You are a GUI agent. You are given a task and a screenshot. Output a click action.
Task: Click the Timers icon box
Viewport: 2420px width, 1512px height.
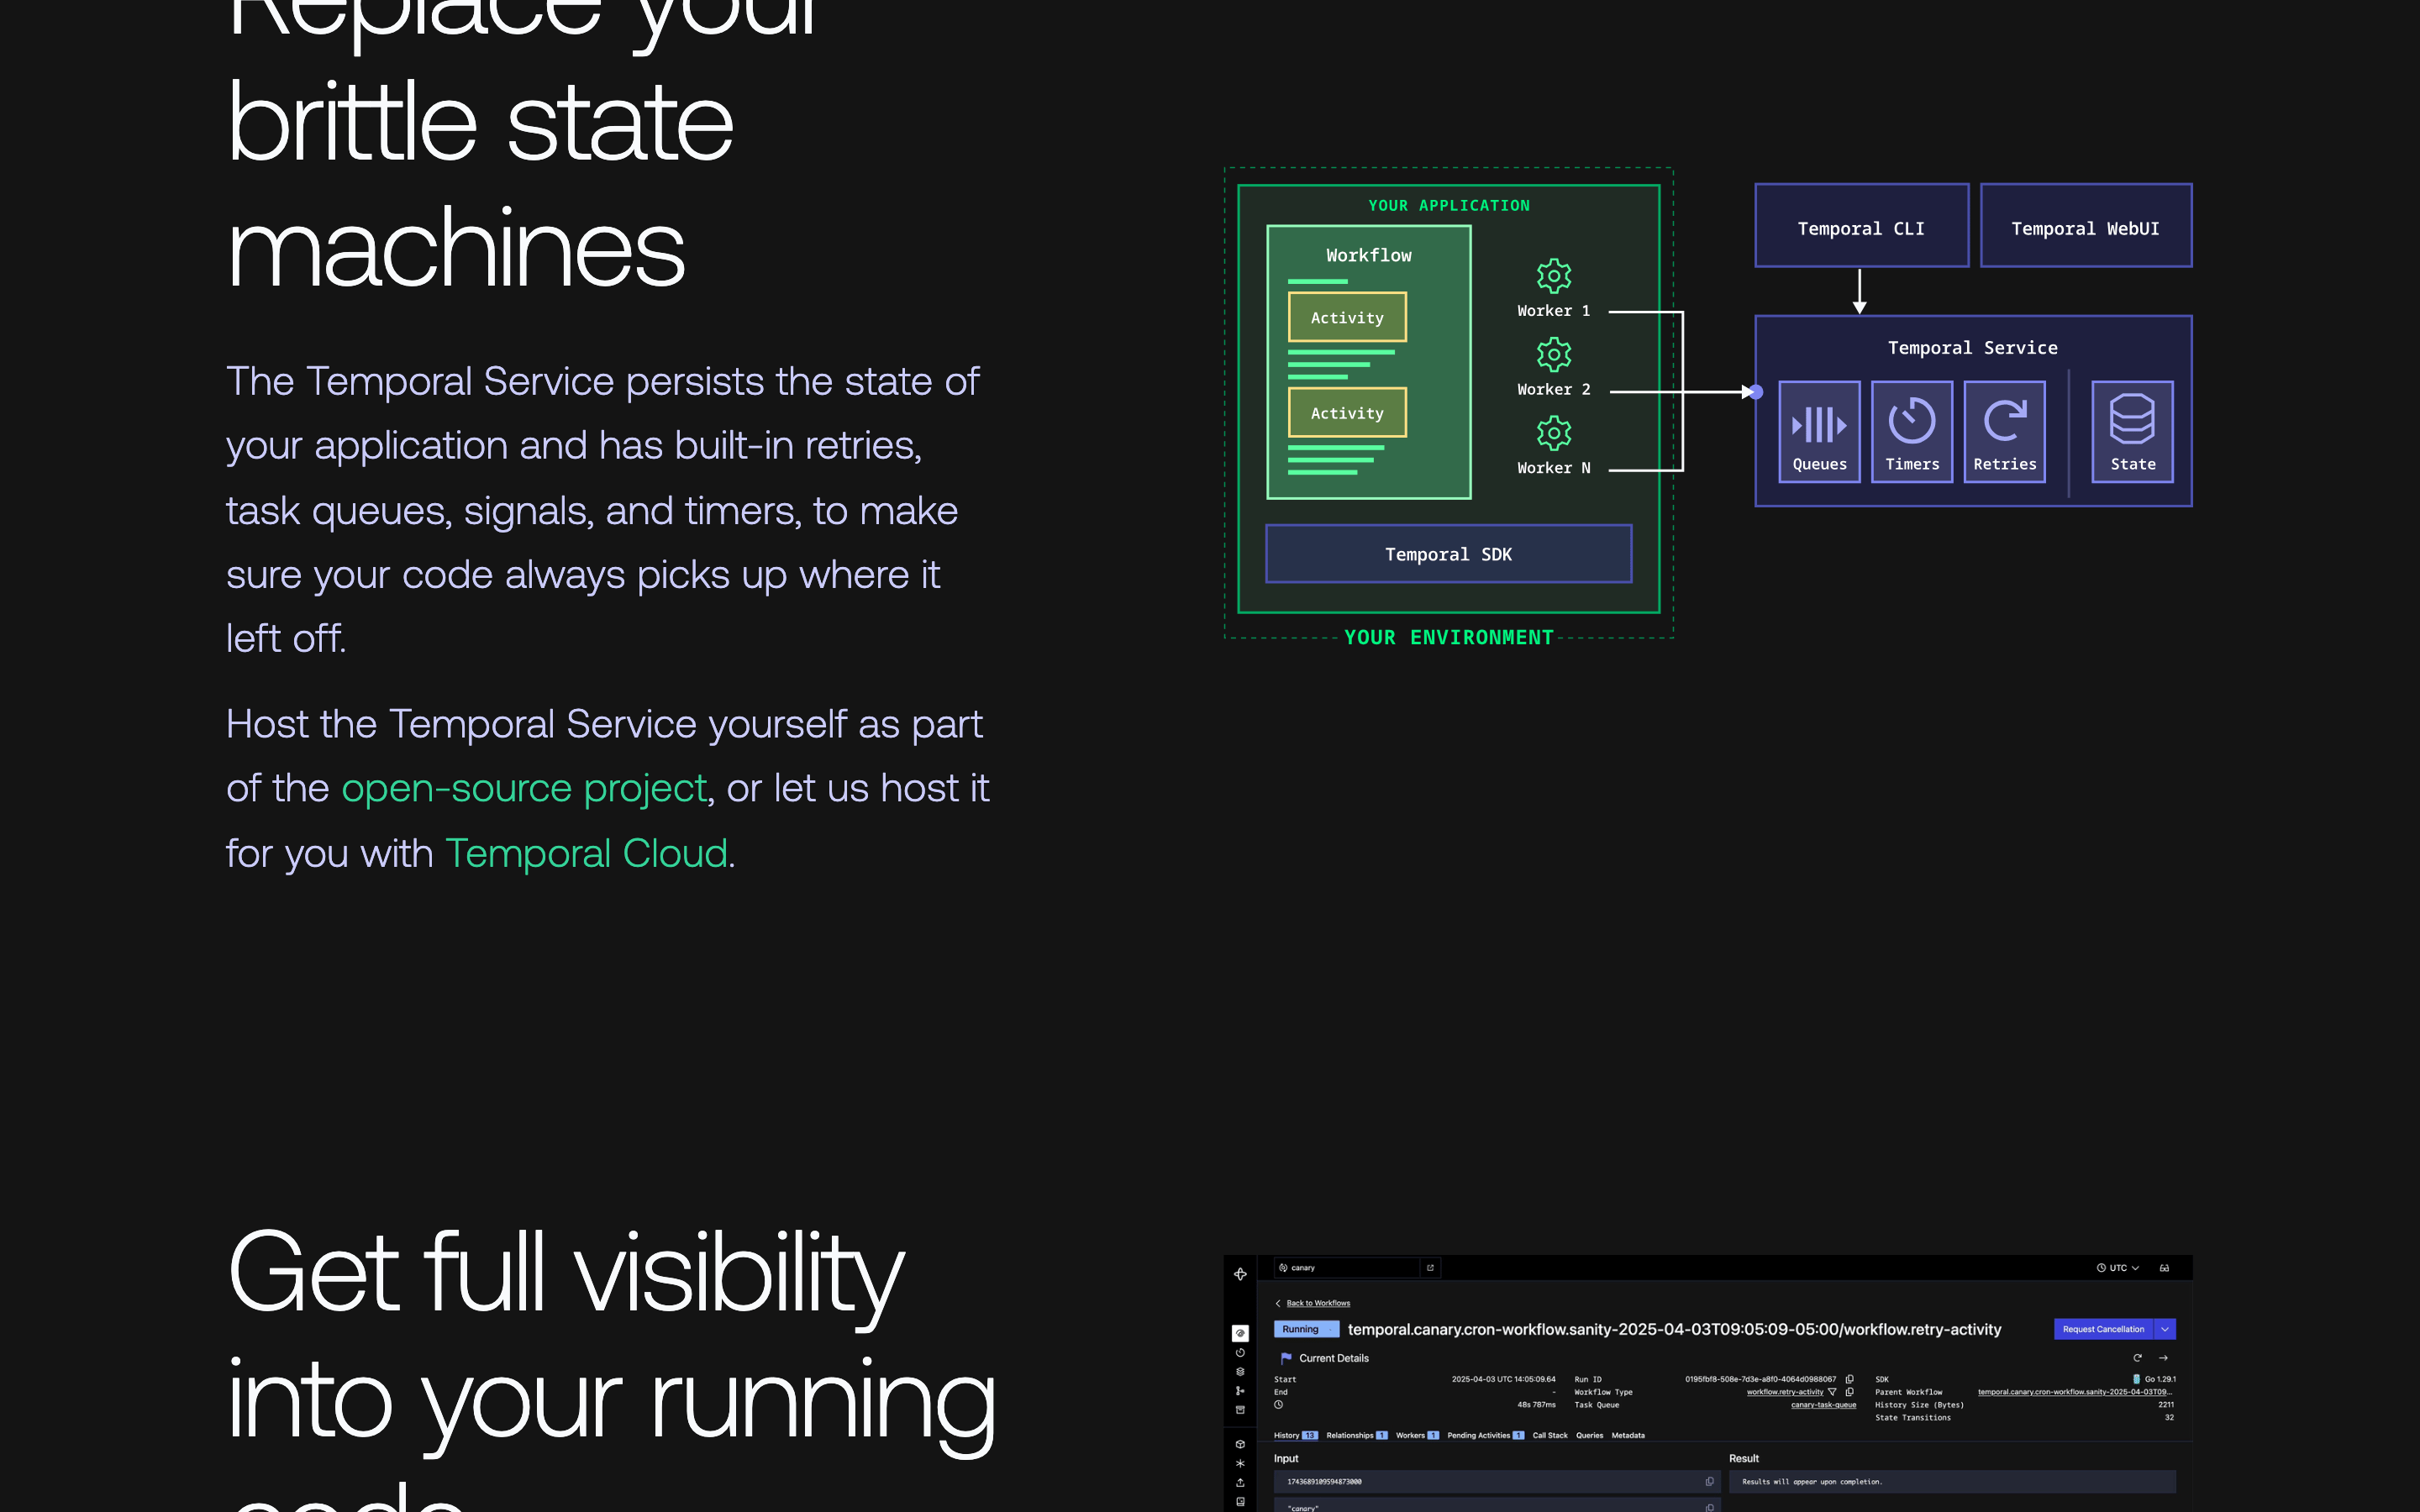coord(1912,432)
